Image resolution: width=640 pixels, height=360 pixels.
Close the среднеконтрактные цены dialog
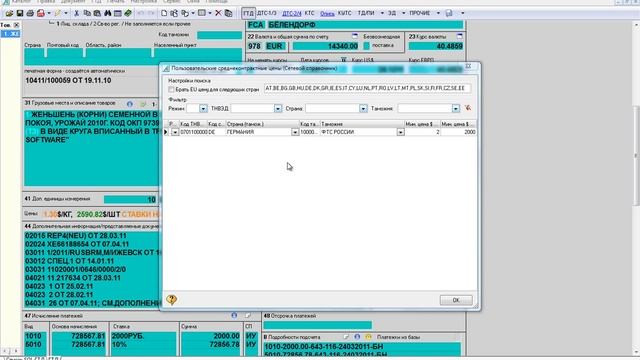pos(468,66)
